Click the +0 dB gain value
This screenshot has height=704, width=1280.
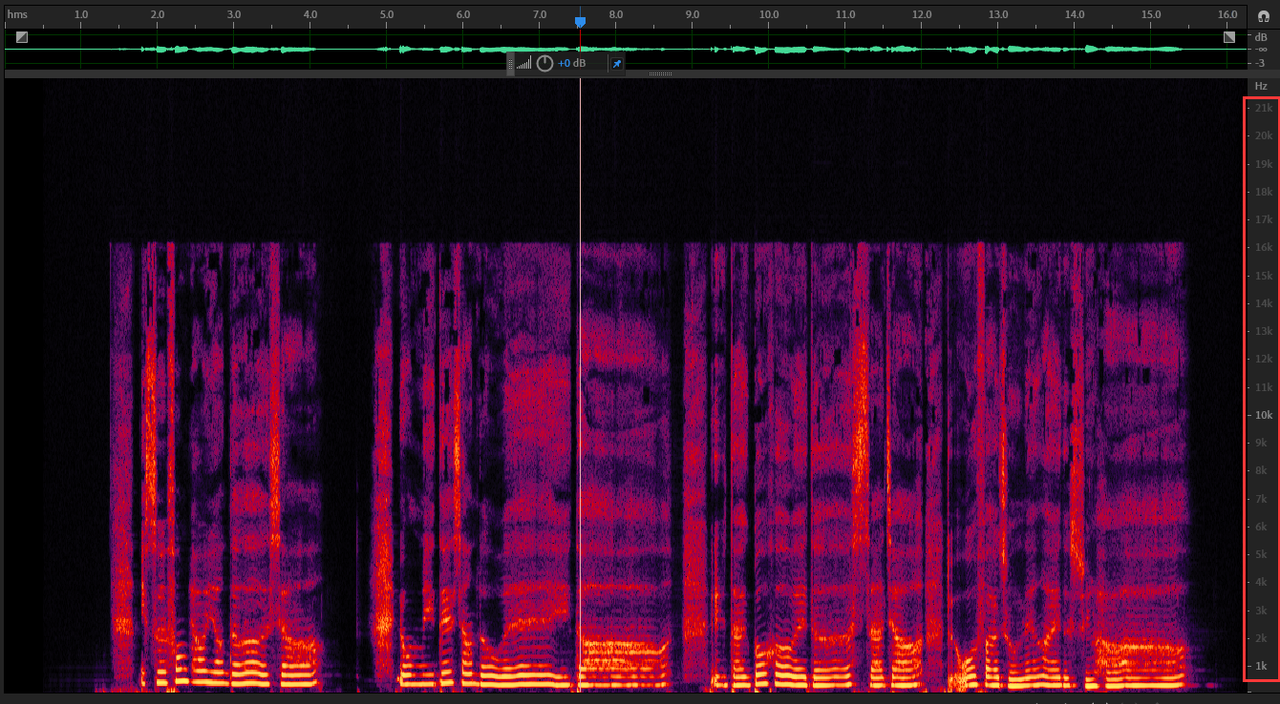(572, 63)
